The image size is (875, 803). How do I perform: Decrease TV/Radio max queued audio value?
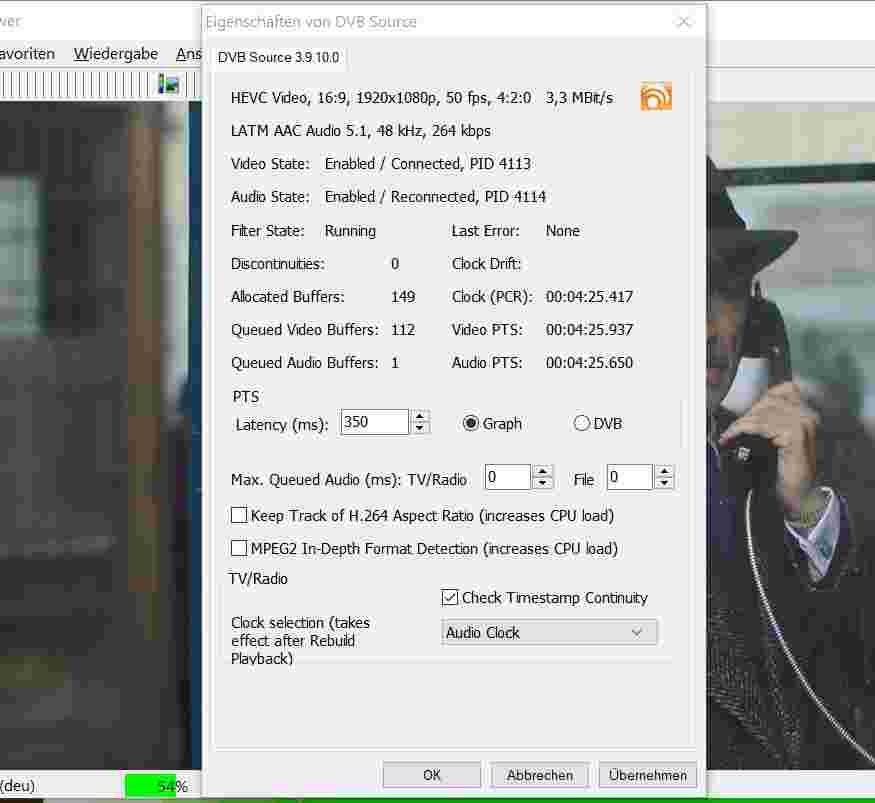point(542,483)
